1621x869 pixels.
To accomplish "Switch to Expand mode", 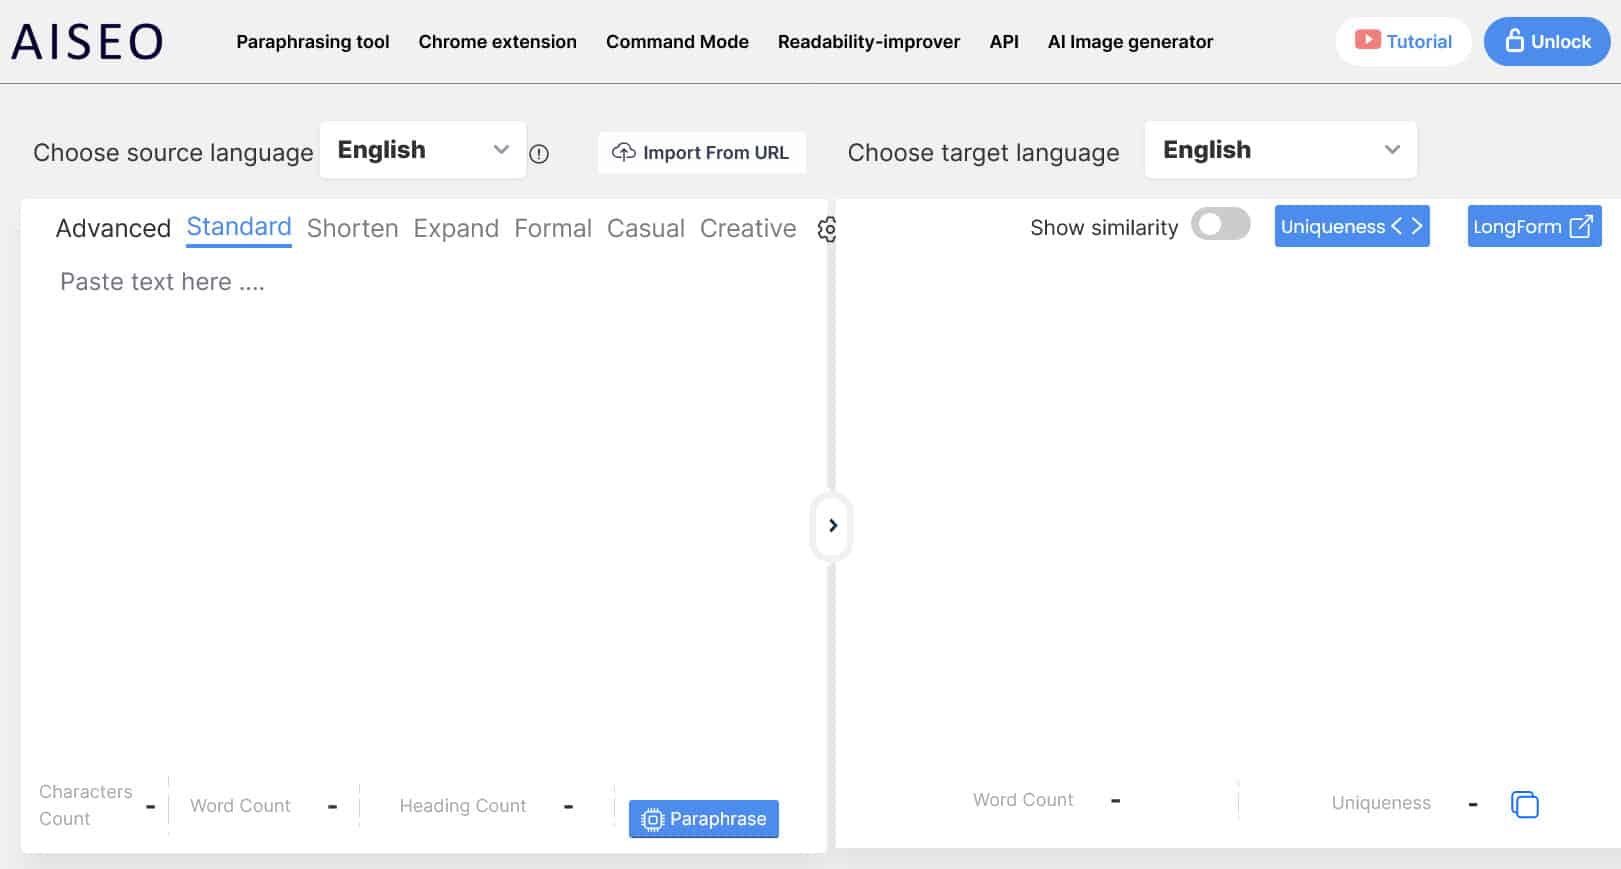I will [x=456, y=228].
